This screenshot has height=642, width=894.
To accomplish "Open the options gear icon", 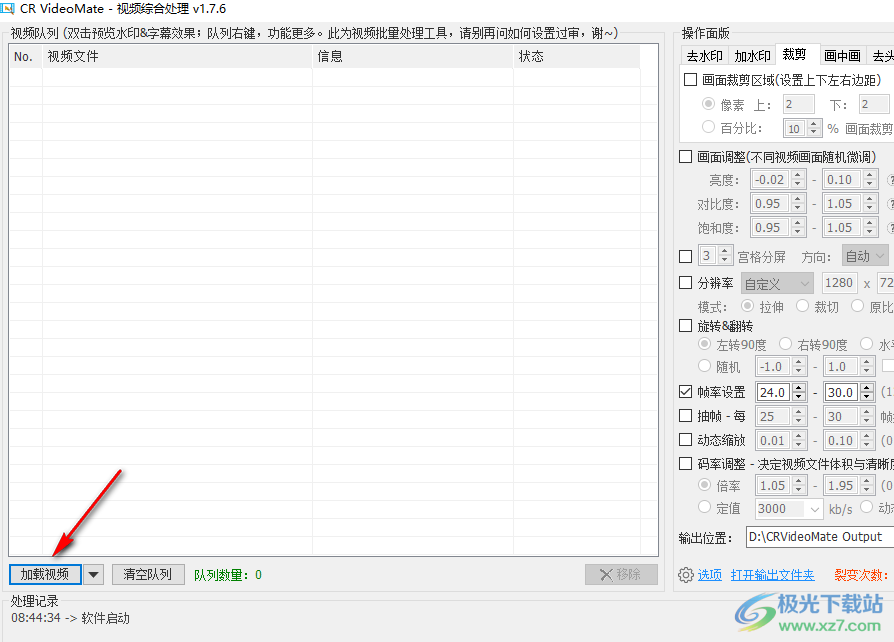I will pyautogui.click(x=686, y=575).
